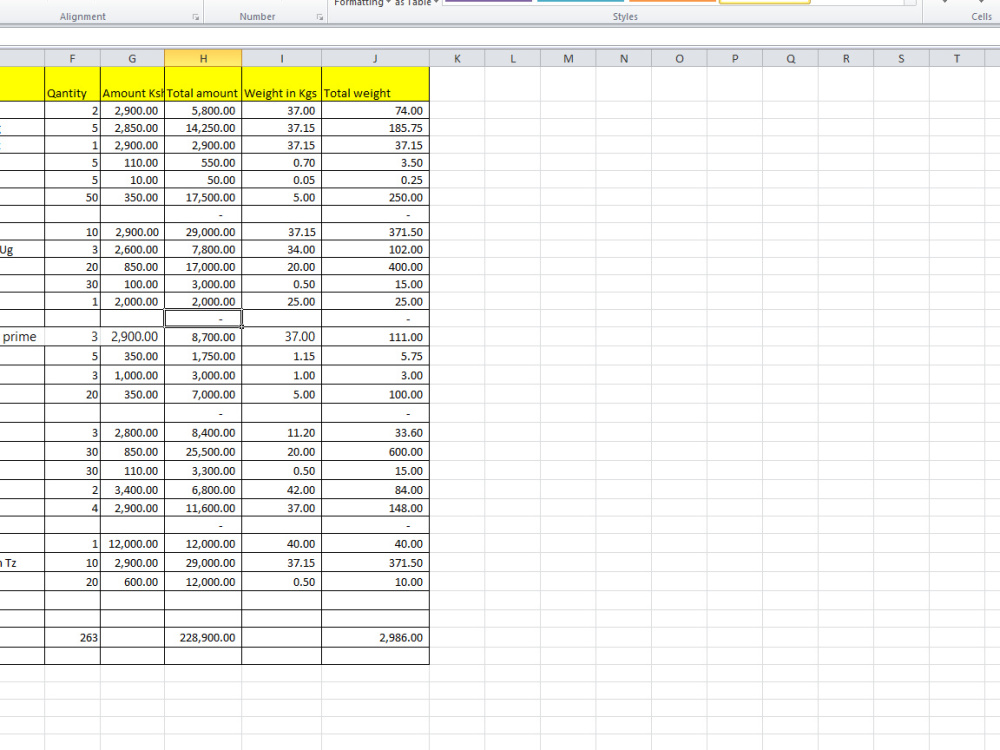1000x750 pixels.
Task: Click the 'prime' text cell
Action: click(22, 337)
